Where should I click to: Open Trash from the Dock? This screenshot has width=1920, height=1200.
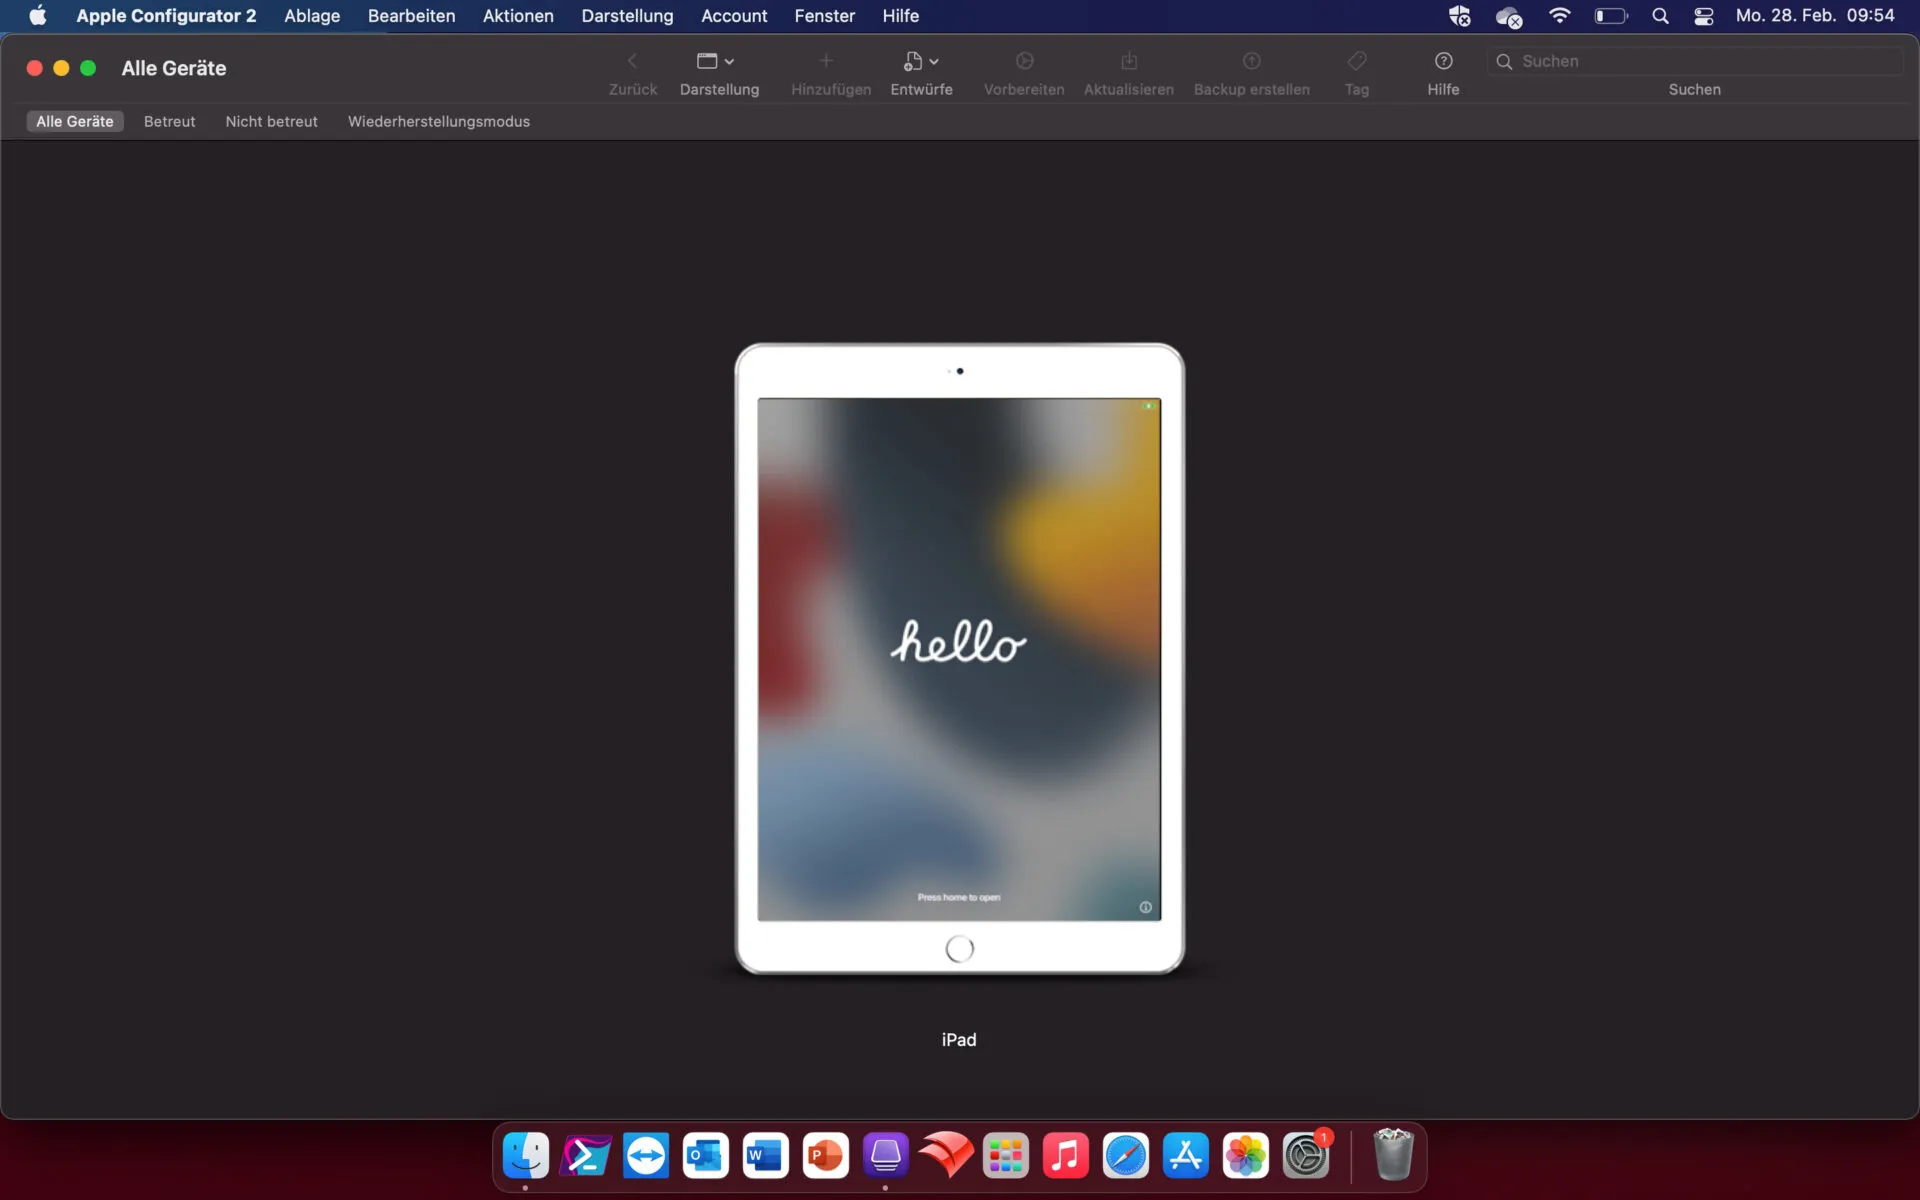(x=1393, y=1155)
